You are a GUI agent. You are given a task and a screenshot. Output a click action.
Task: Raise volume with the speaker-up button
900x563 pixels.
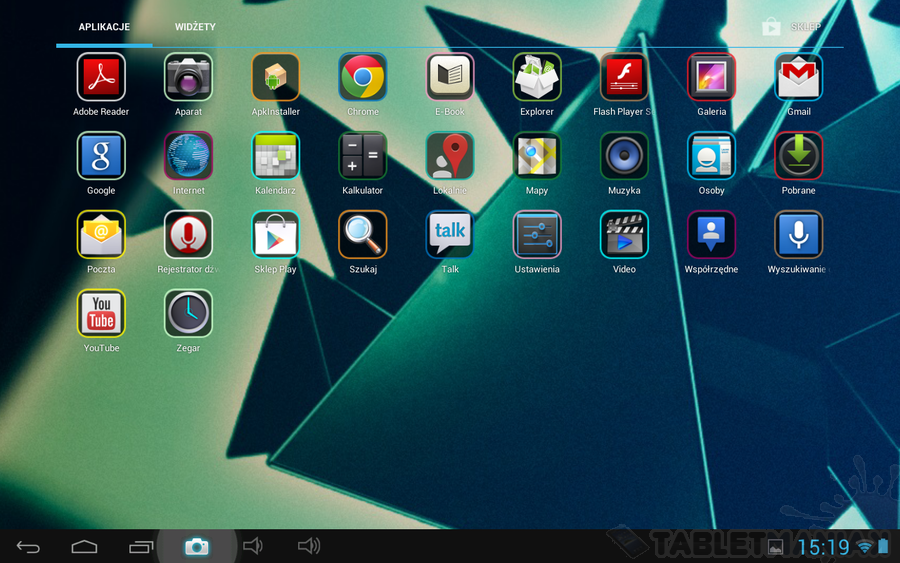(x=309, y=546)
